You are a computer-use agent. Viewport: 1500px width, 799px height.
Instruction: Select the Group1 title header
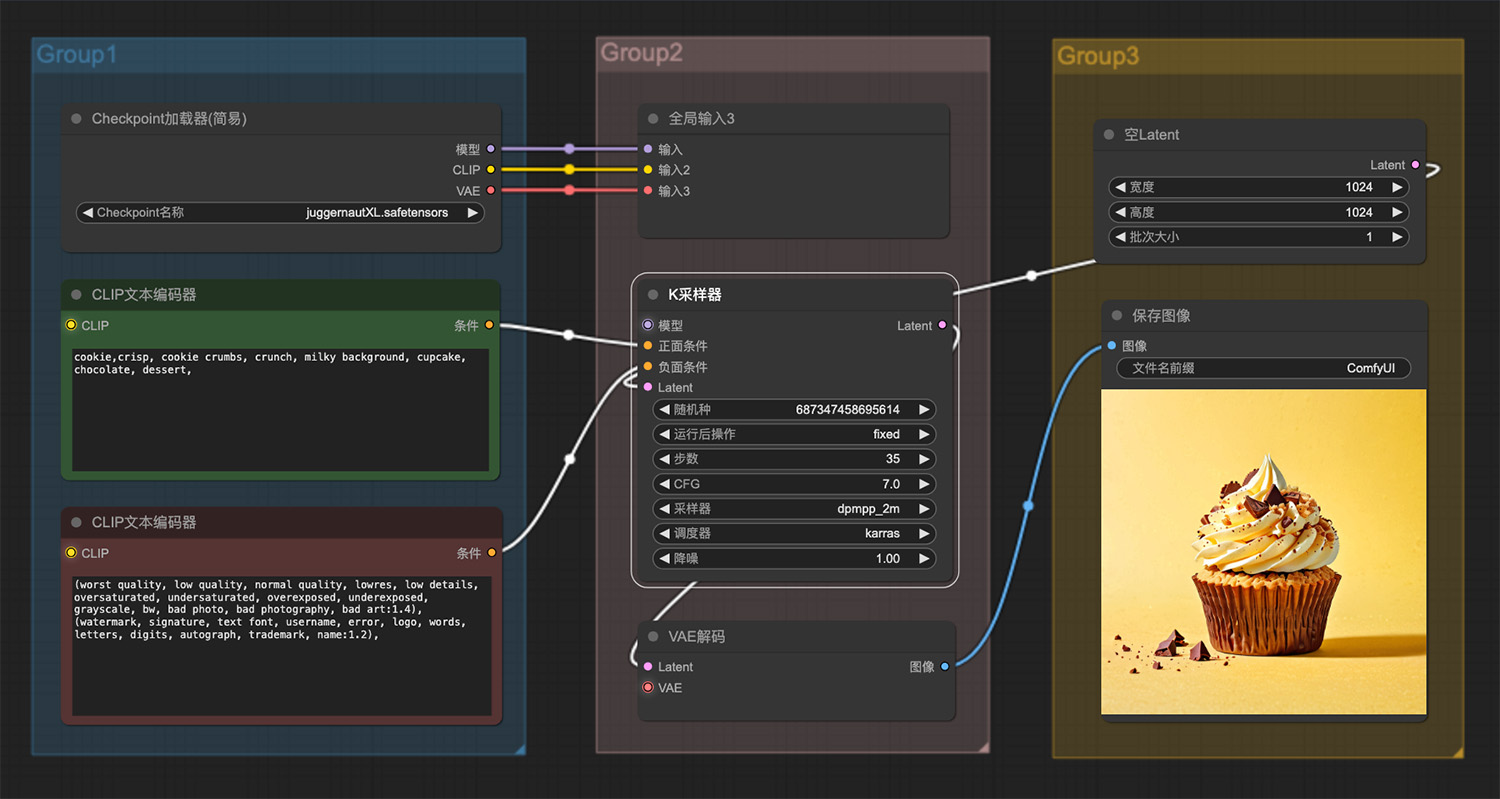coord(77,55)
